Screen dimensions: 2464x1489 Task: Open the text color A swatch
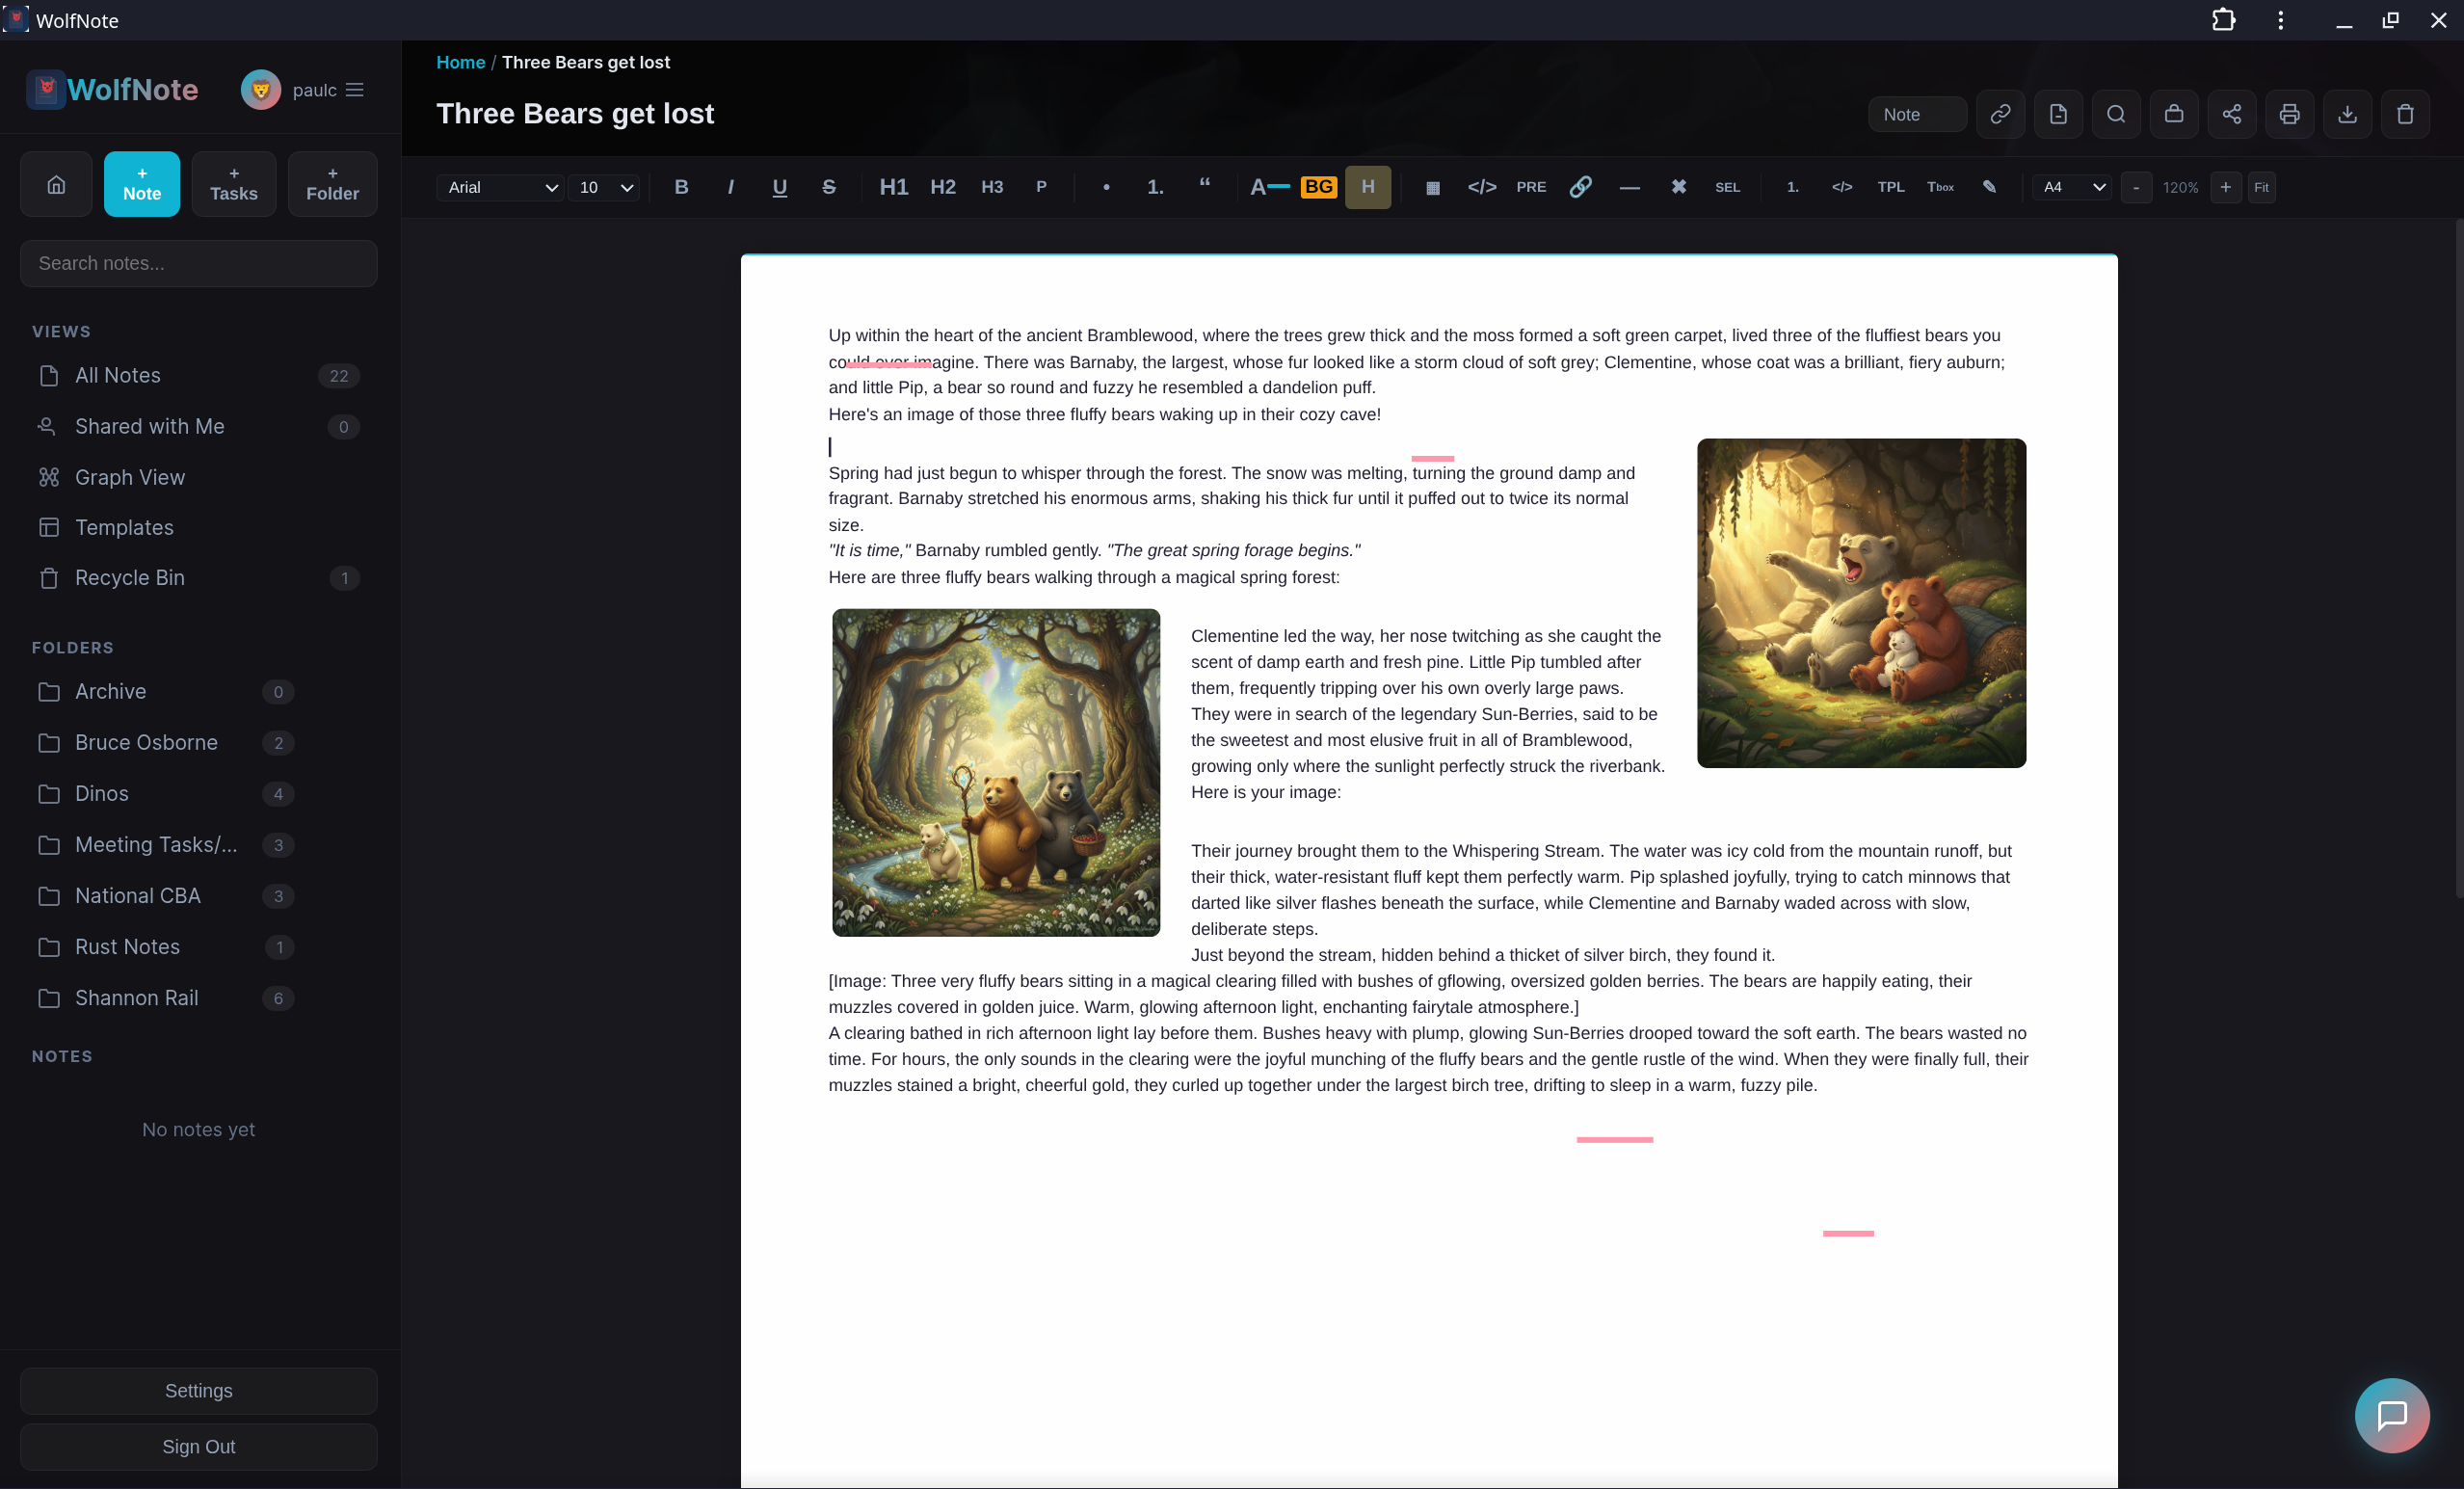[x=1269, y=187]
